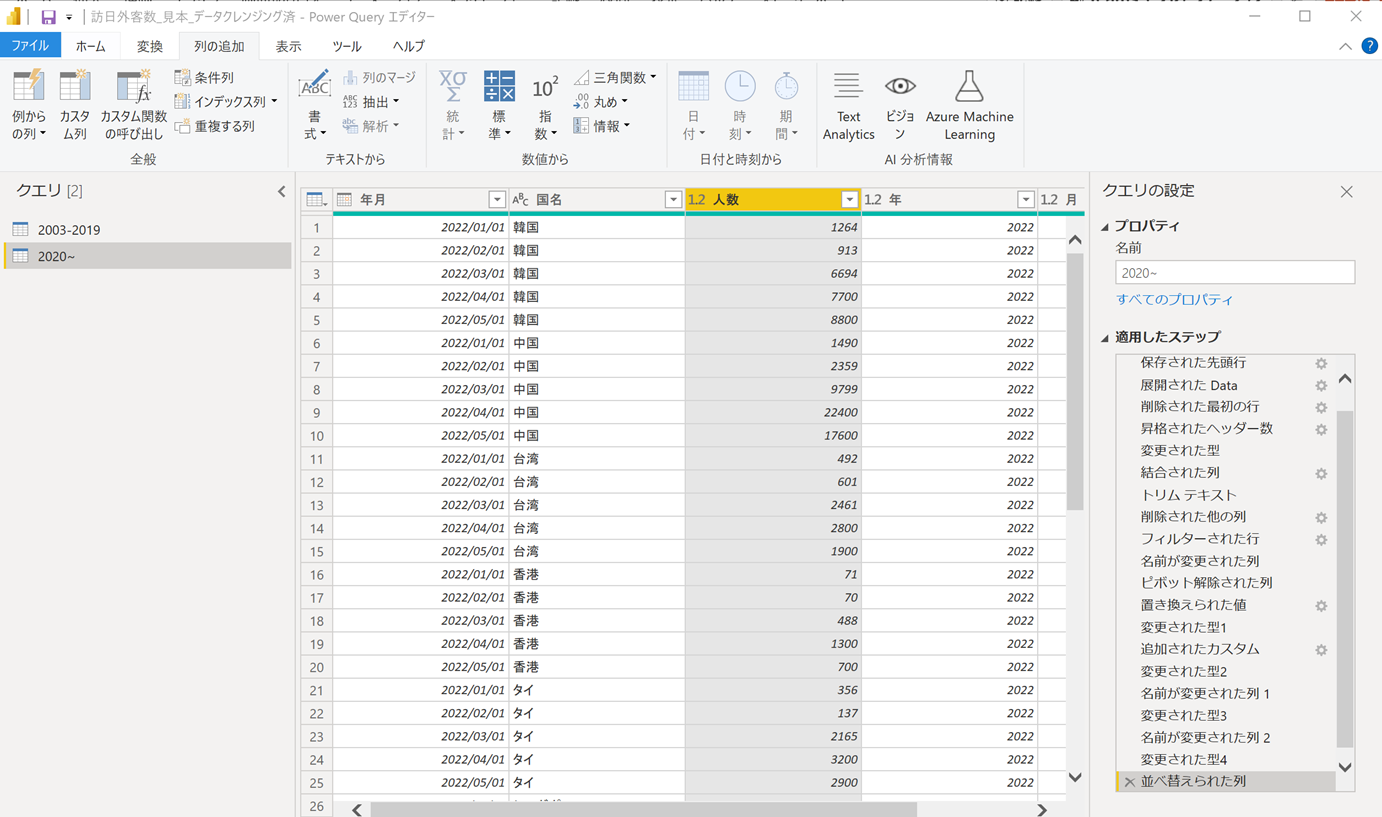Open the Format (書式) text menu
This screenshot has width=1382, height=817.
click(314, 105)
